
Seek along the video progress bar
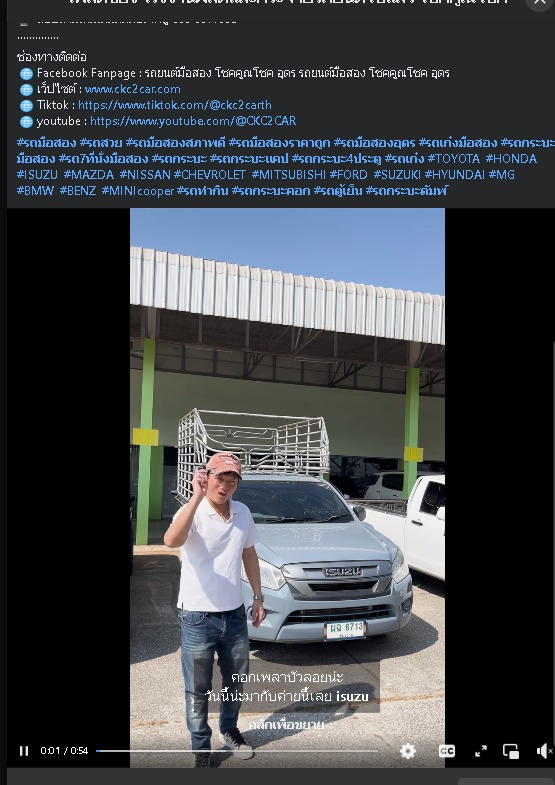click(x=237, y=751)
